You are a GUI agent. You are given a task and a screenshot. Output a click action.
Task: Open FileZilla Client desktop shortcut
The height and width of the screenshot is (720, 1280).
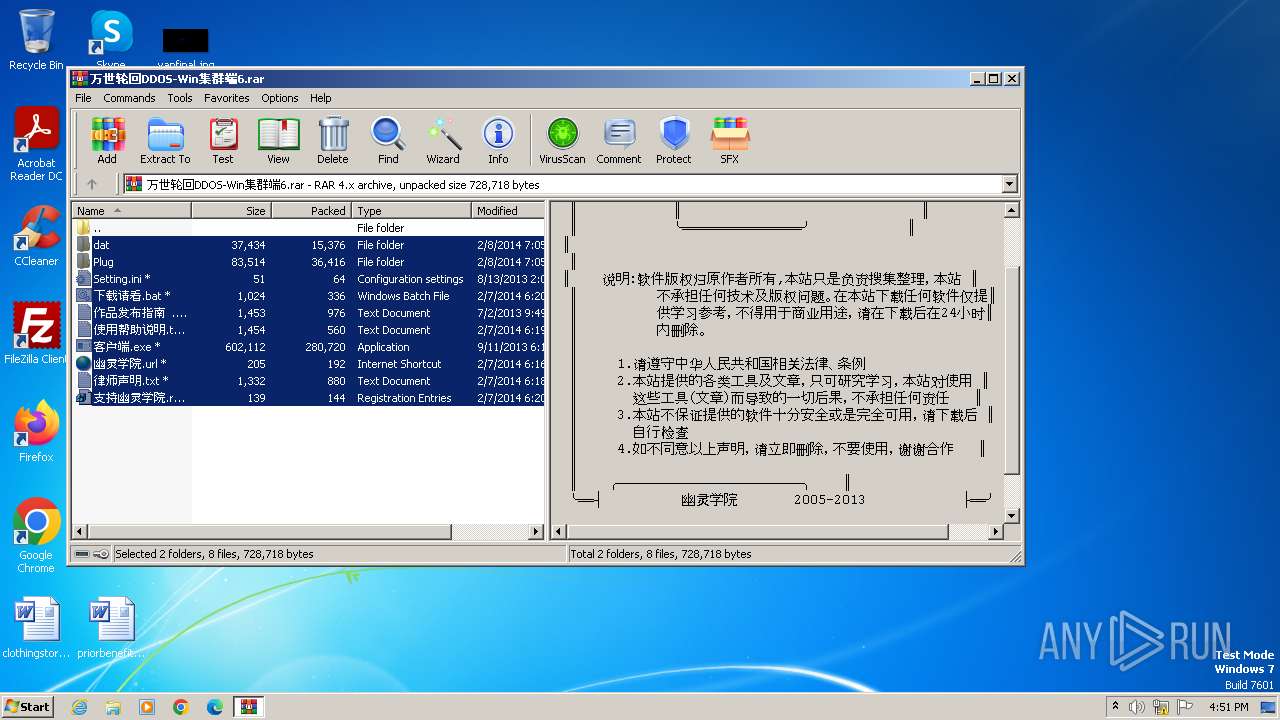[x=36, y=333]
